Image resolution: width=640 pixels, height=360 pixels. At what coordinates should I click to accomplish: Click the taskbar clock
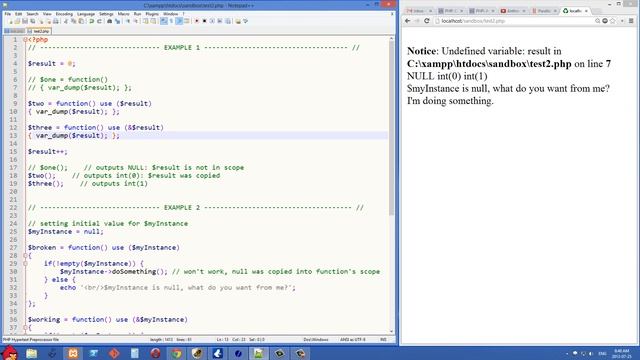pyautogui.click(x=621, y=353)
